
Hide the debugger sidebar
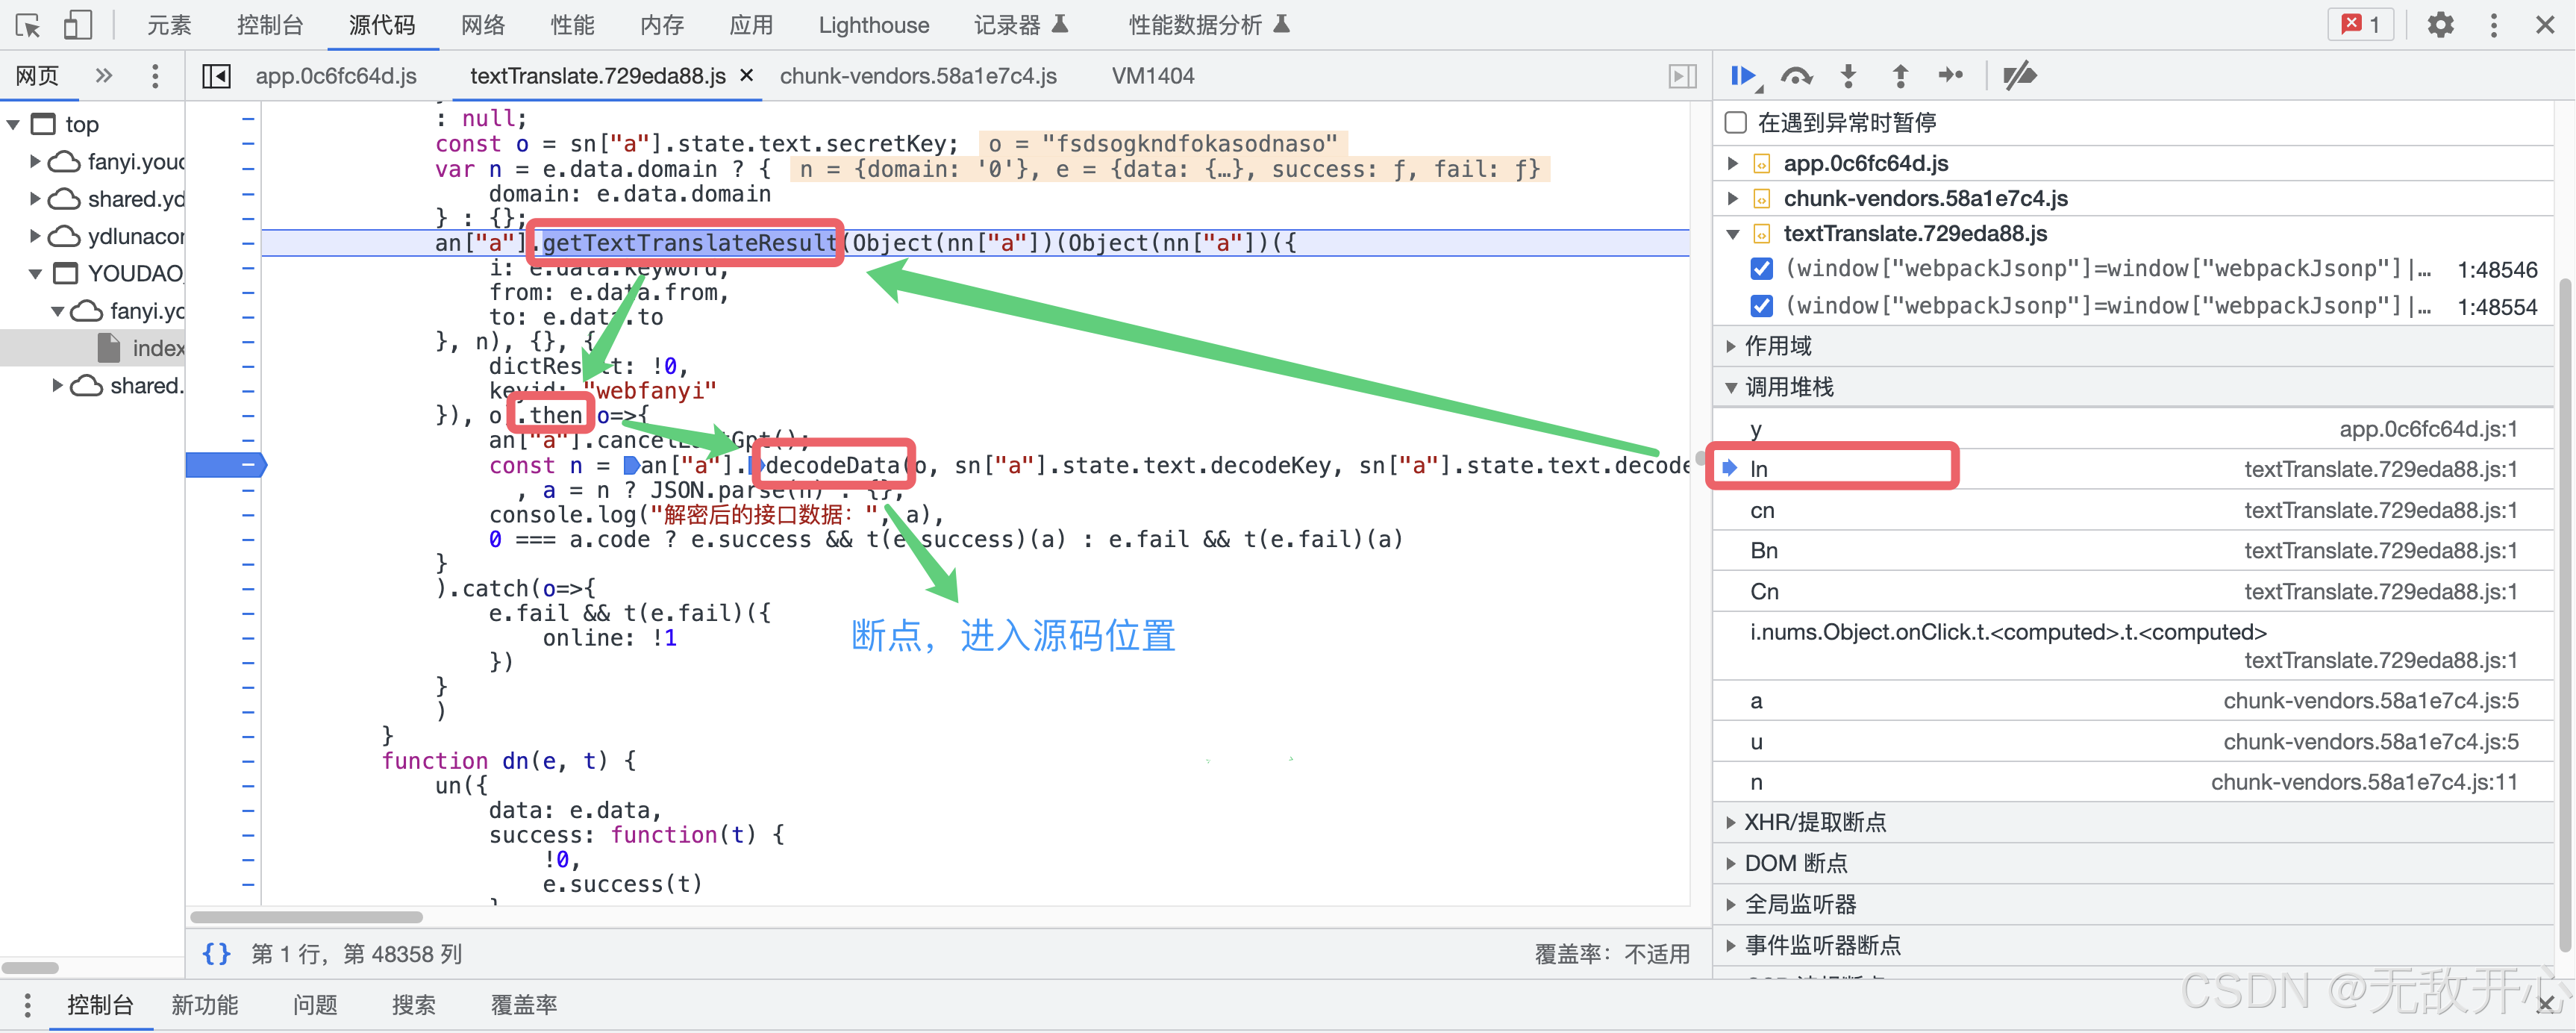1683,76
